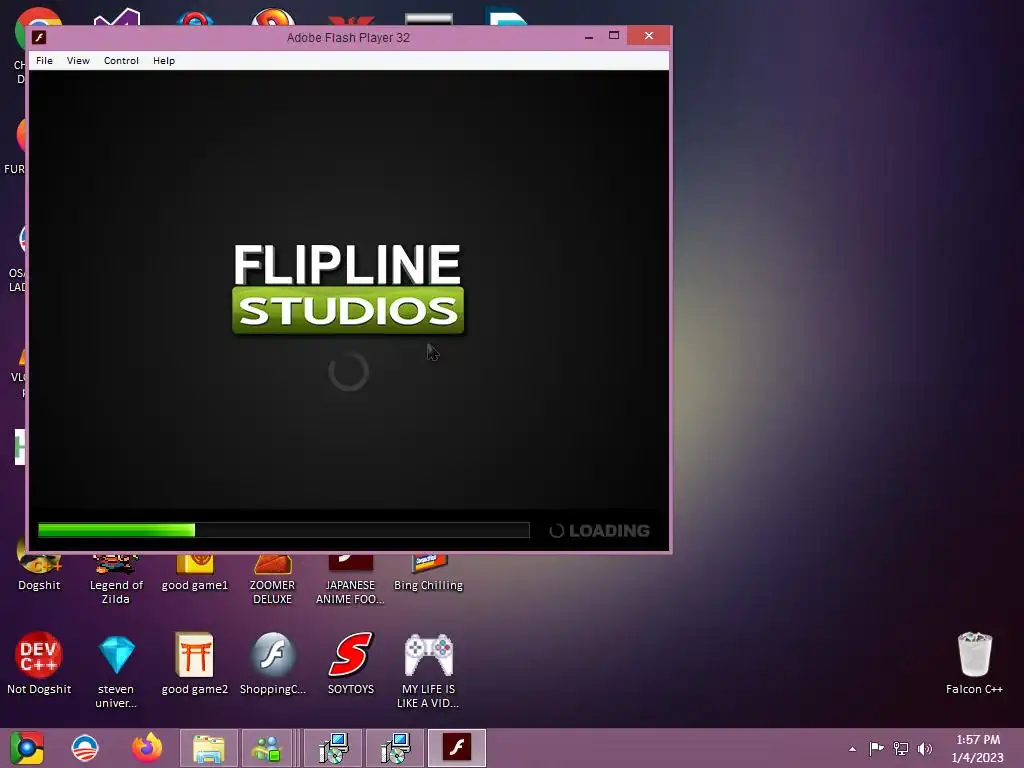Select the ShoppingC... Flash file icon

(272, 663)
